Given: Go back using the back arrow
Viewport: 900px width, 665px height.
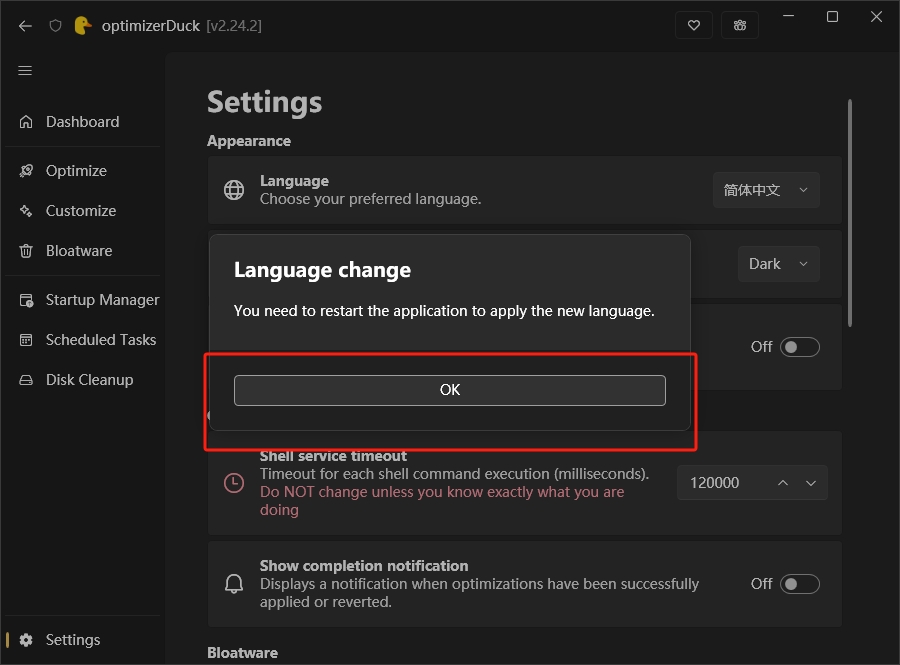Looking at the screenshot, I should [x=25, y=26].
